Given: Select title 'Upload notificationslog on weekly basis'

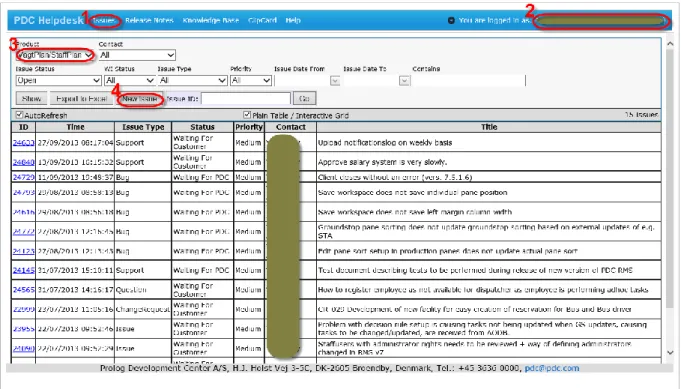Looking at the screenshot, I should pos(385,143).
